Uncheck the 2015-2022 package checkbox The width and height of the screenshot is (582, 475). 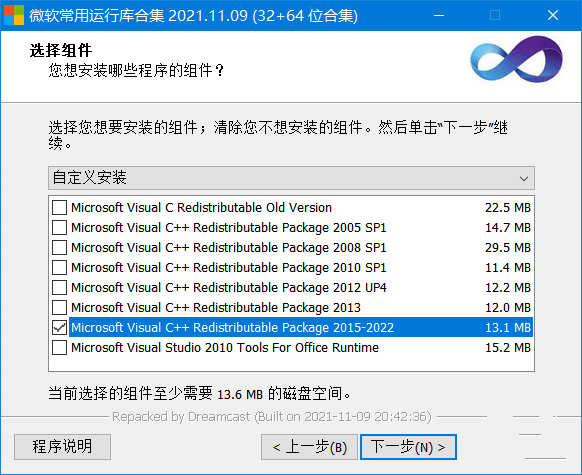coord(59,328)
